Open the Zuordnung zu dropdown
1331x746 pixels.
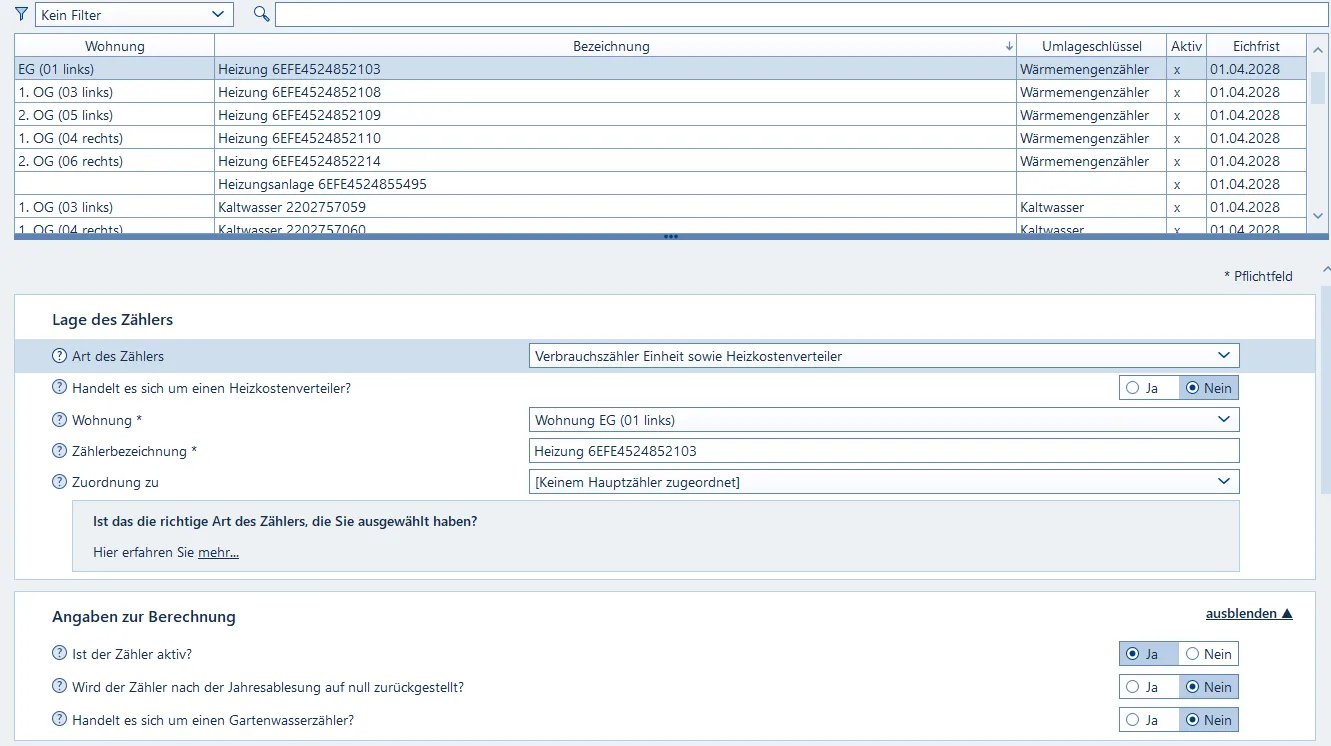pos(883,482)
